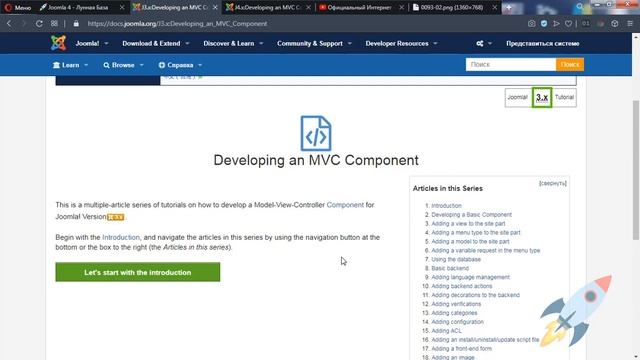Bookmark page with the heart icon

[568, 24]
